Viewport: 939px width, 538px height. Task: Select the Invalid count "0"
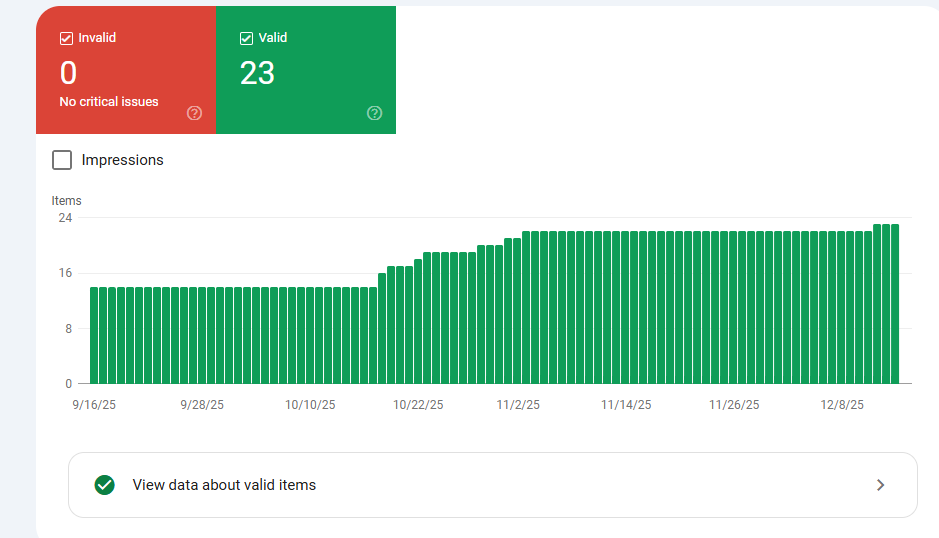(x=68, y=73)
